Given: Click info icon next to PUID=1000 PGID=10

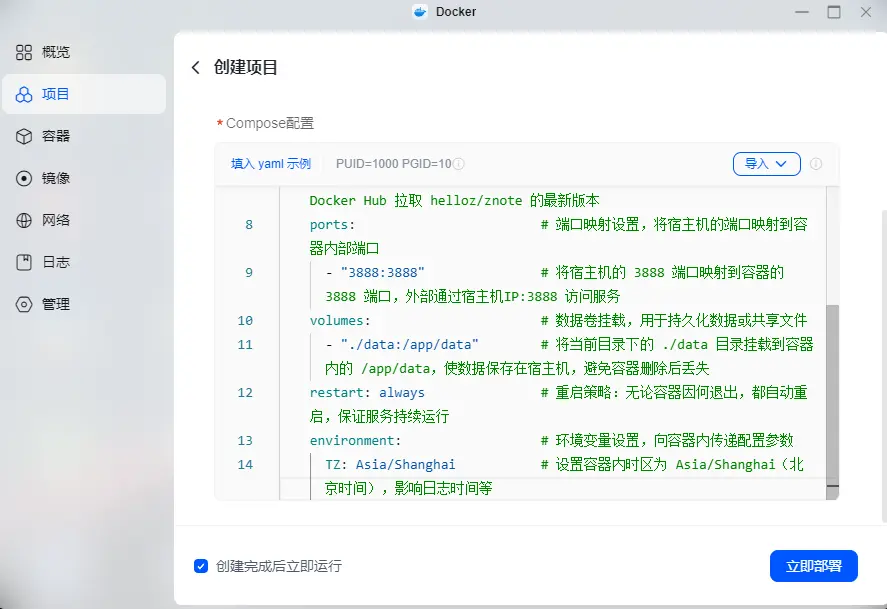Looking at the screenshot, I should pos(459,164).
